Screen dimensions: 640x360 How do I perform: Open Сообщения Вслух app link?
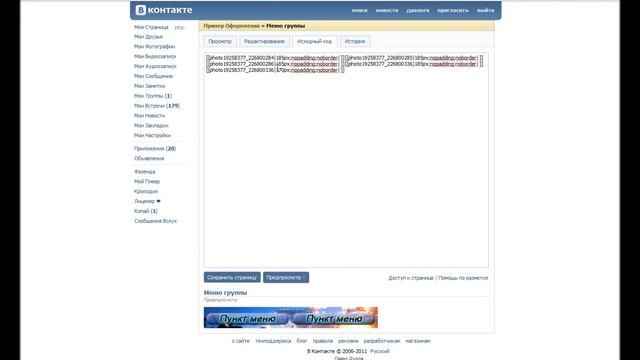coord(156,221)
